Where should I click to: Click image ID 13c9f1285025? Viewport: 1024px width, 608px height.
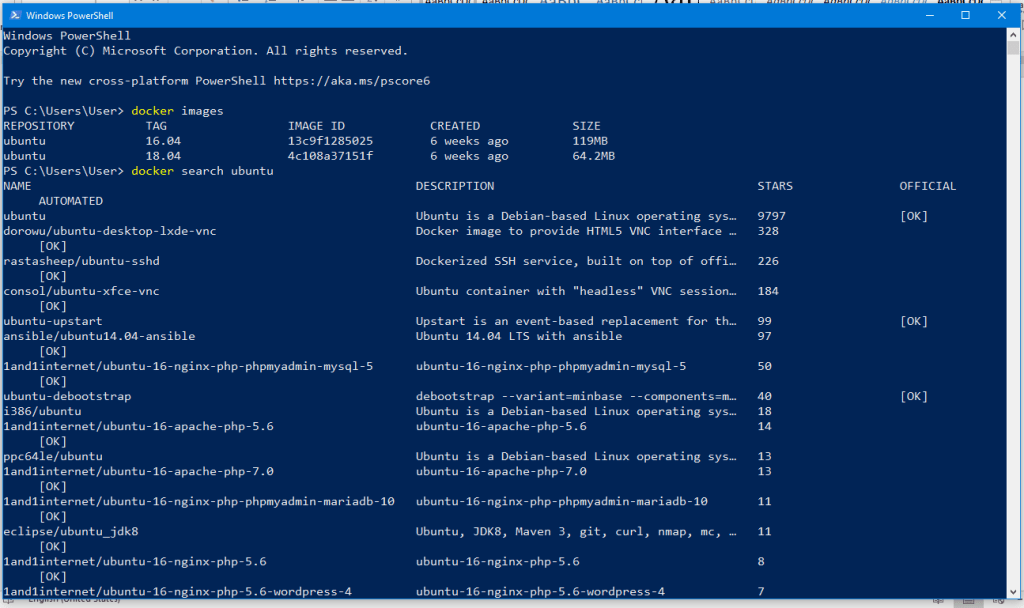click(x=330, y=141)
